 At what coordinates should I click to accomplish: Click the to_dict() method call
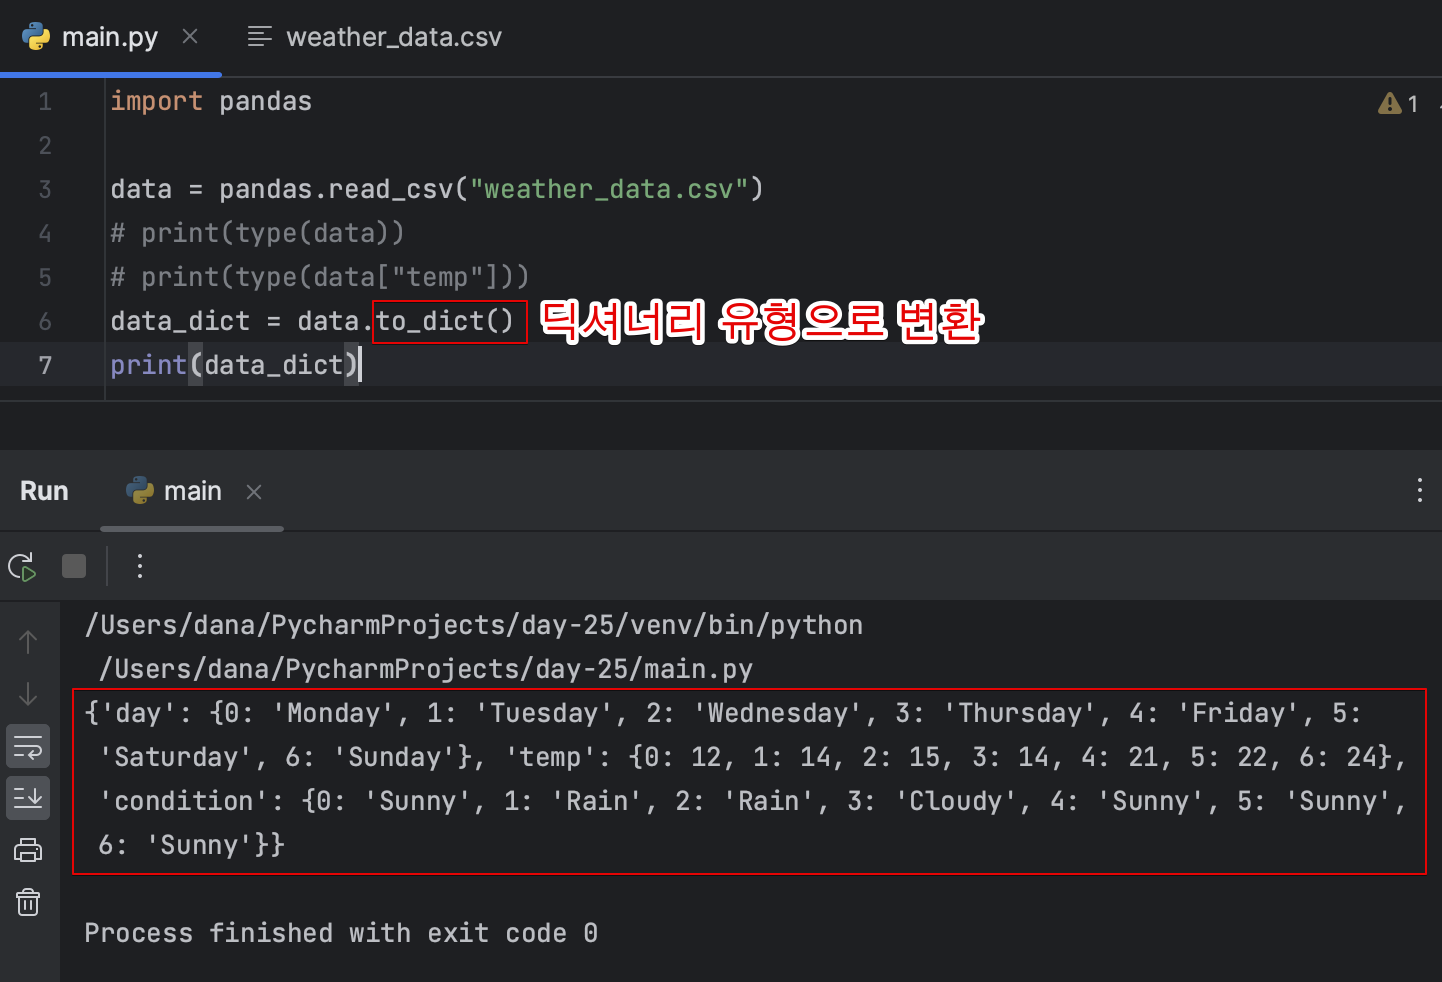(x=445, y=321)
